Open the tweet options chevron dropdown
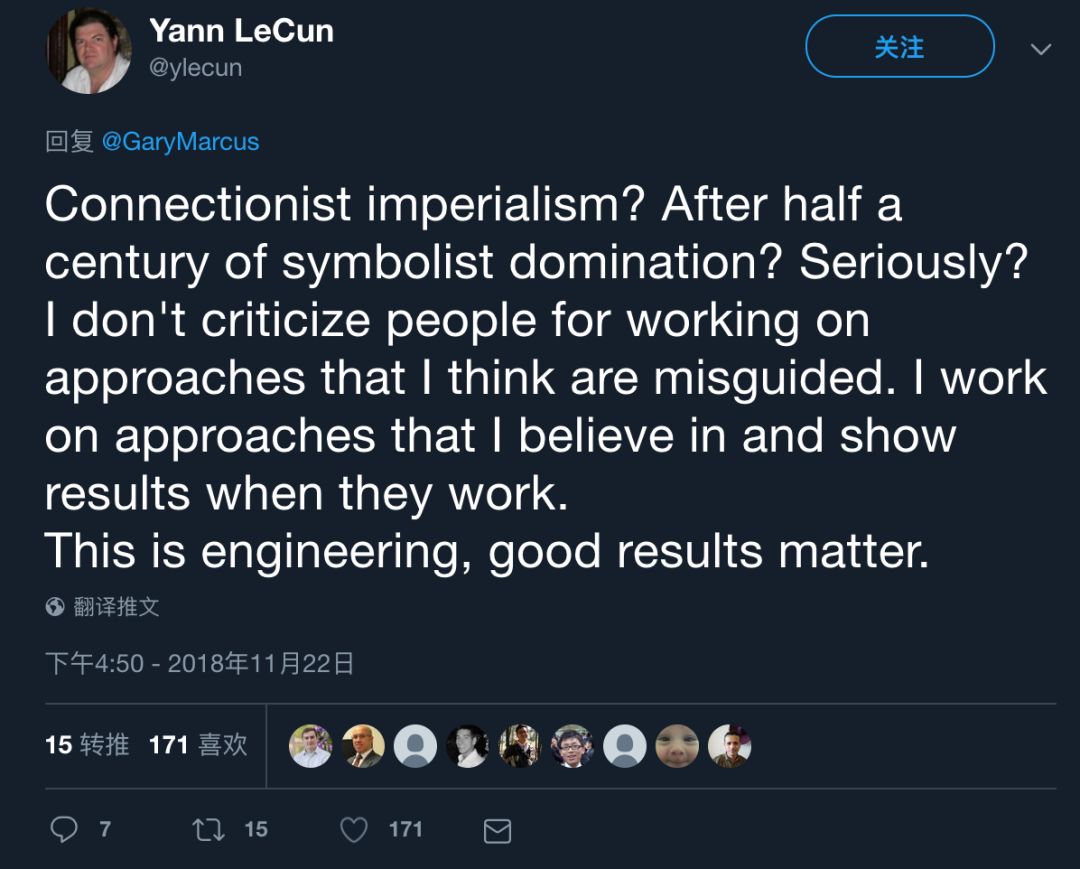The image size is (1080, 869). tap(1041, 49)
